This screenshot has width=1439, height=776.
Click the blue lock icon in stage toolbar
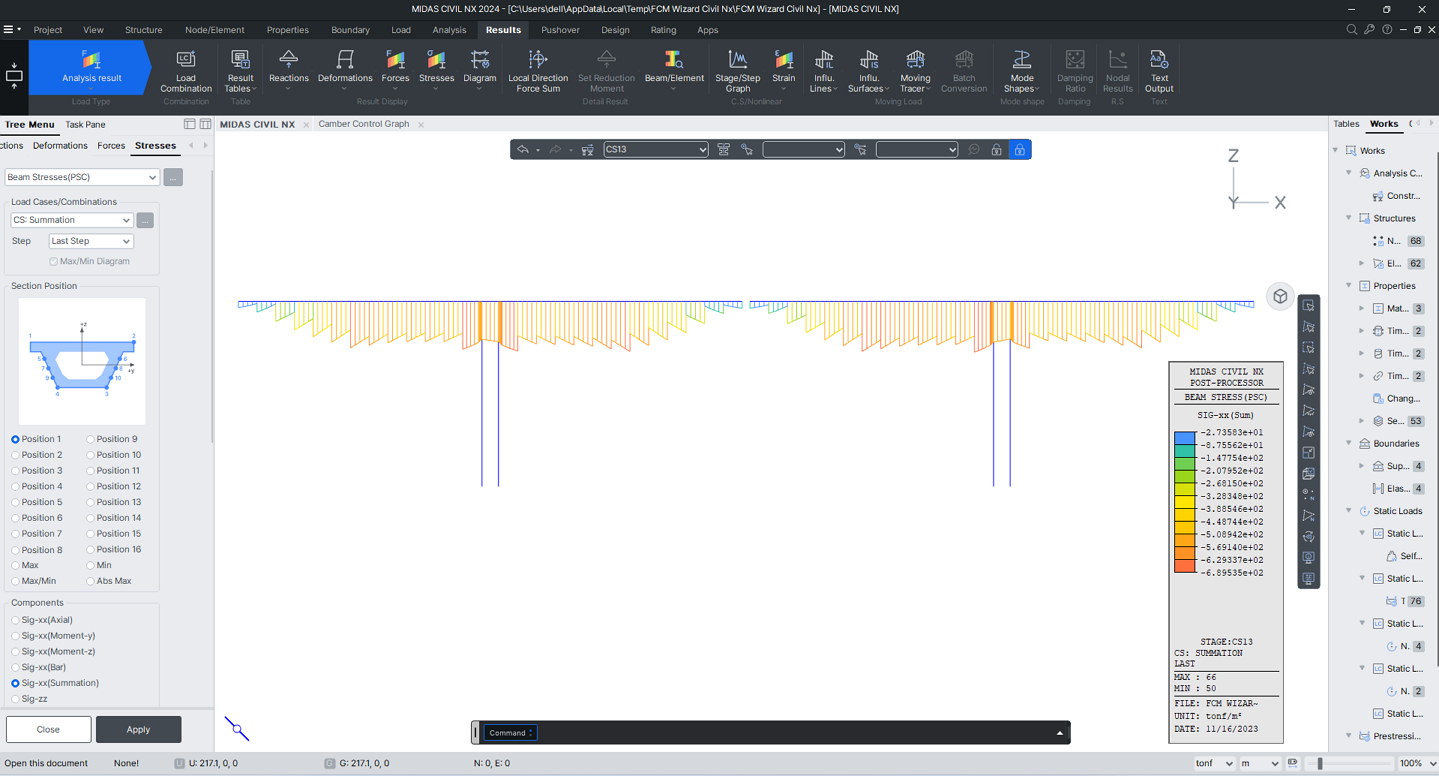pyautogui.click(x=1019, y=149)
